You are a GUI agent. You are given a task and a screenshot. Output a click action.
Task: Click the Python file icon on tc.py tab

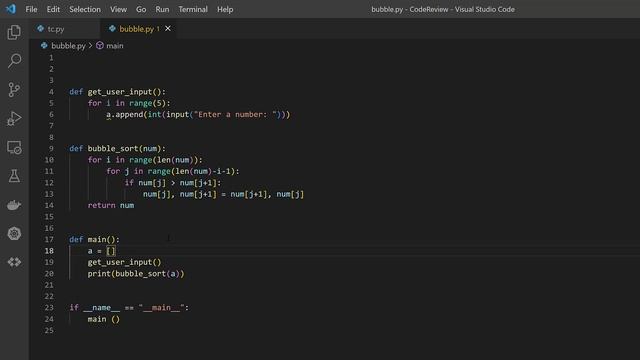pyautogui.click(x=40, y=29)
